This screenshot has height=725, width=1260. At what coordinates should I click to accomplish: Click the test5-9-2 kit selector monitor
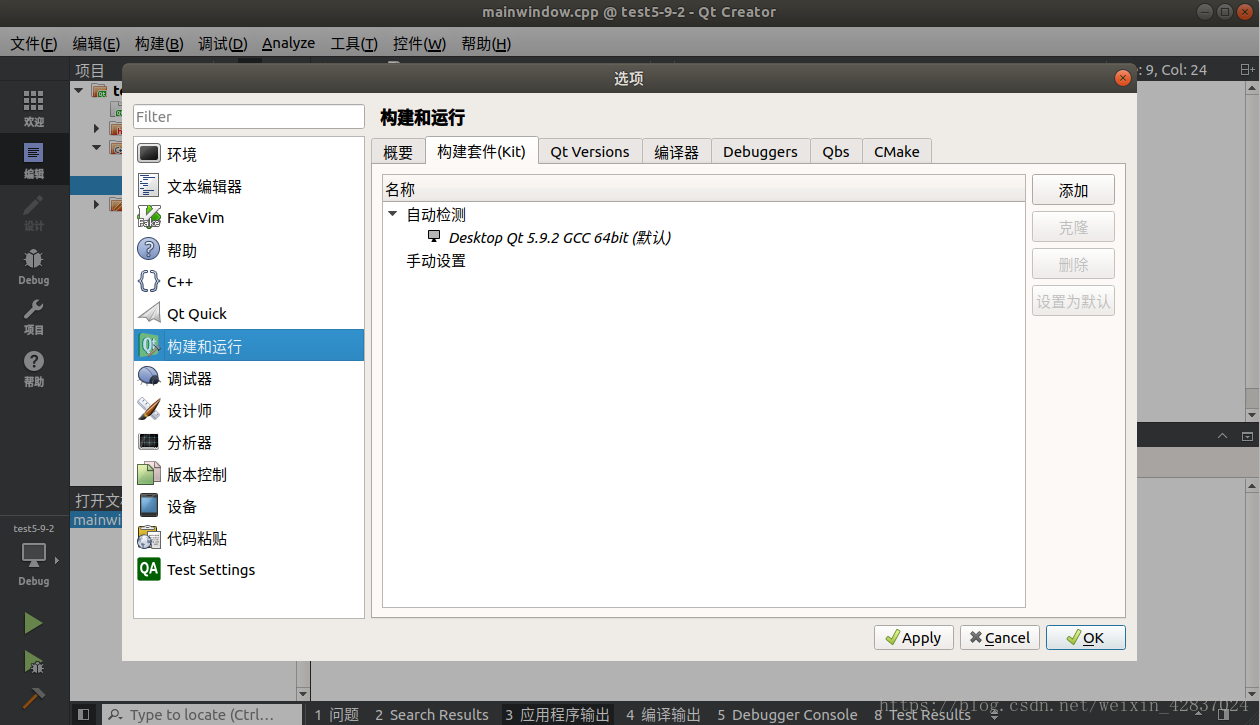tap(34, 554)
